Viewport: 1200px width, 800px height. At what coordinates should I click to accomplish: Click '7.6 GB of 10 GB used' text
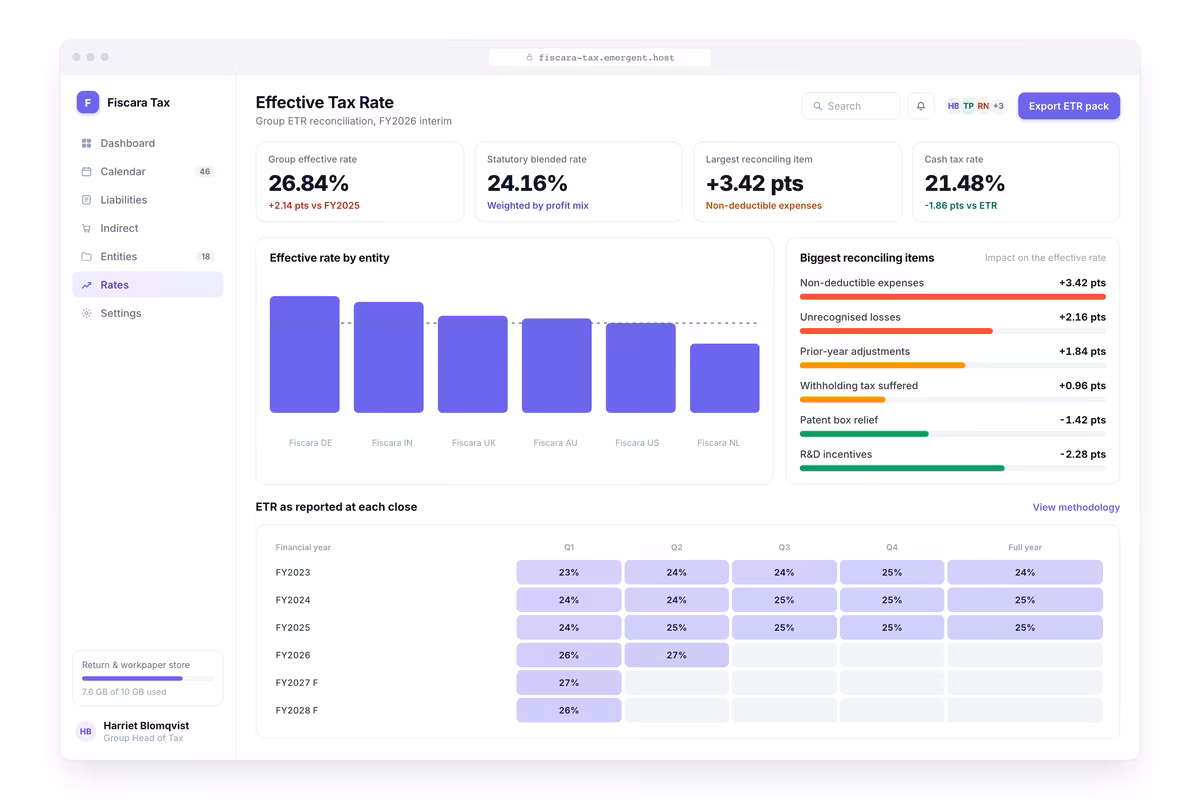tap(124, 692)
